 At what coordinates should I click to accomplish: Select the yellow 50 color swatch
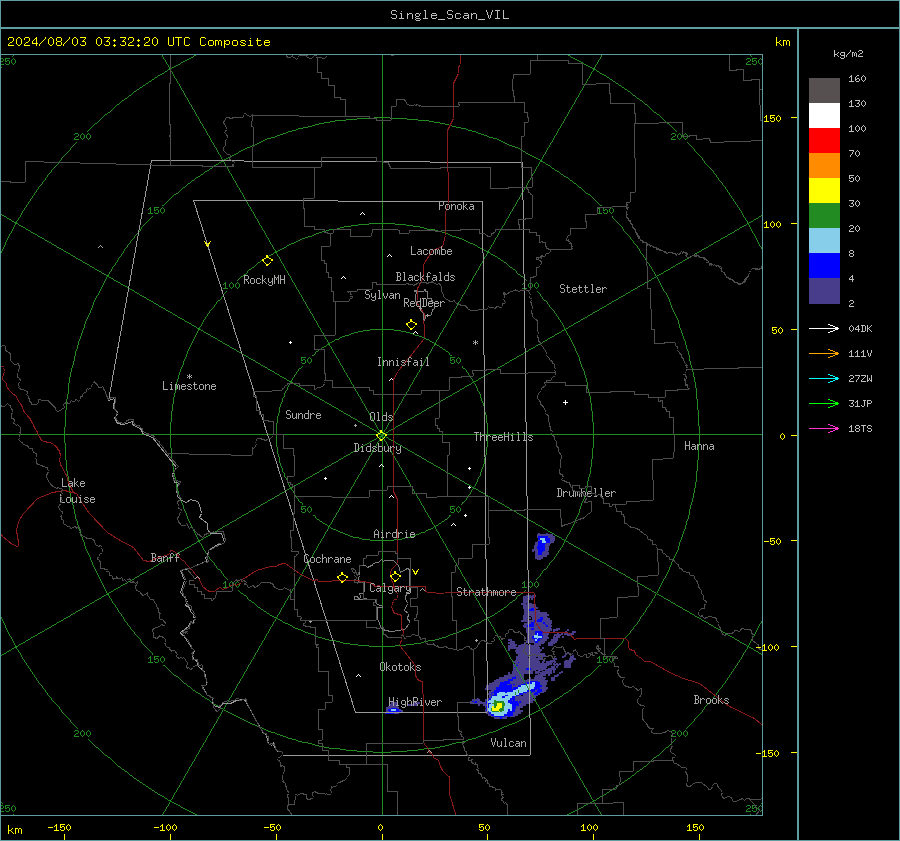tap(824, 191)
